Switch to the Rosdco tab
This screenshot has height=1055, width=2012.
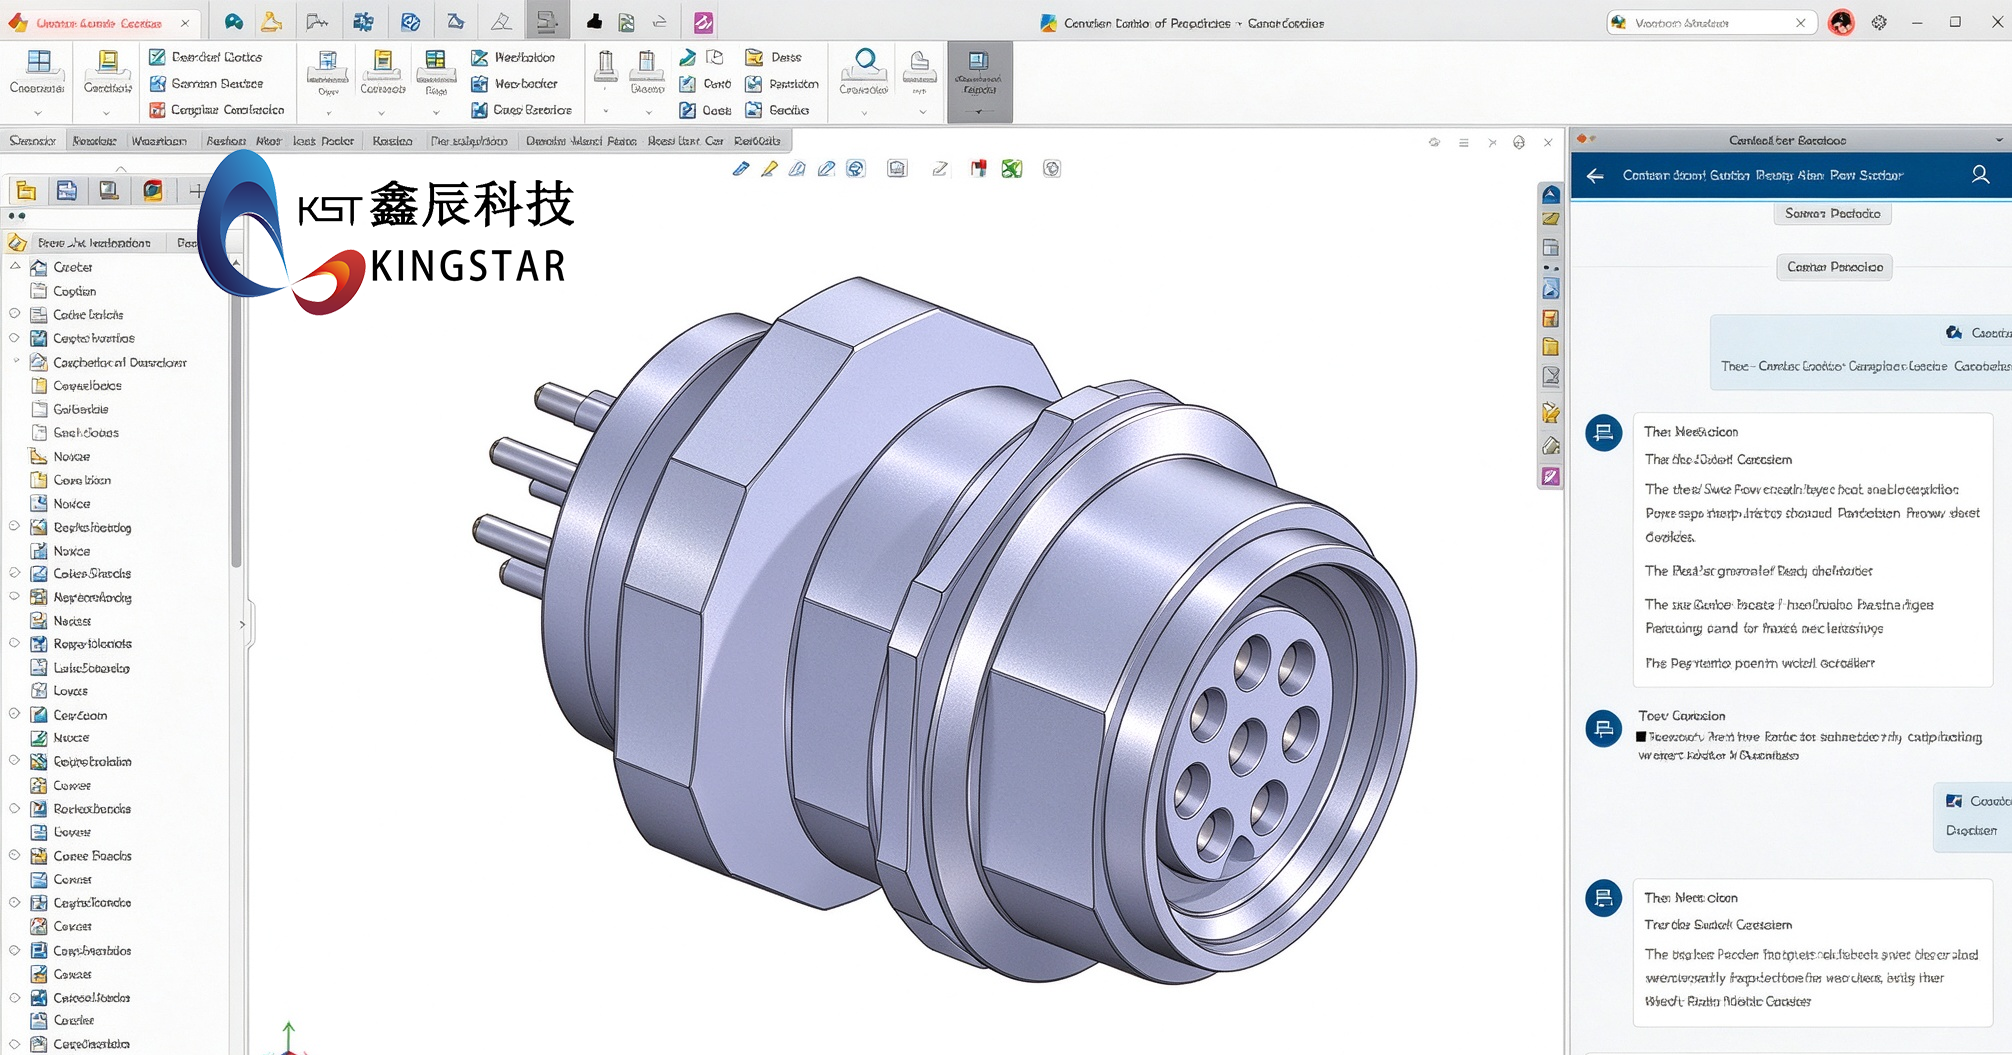tap(392, 141)
